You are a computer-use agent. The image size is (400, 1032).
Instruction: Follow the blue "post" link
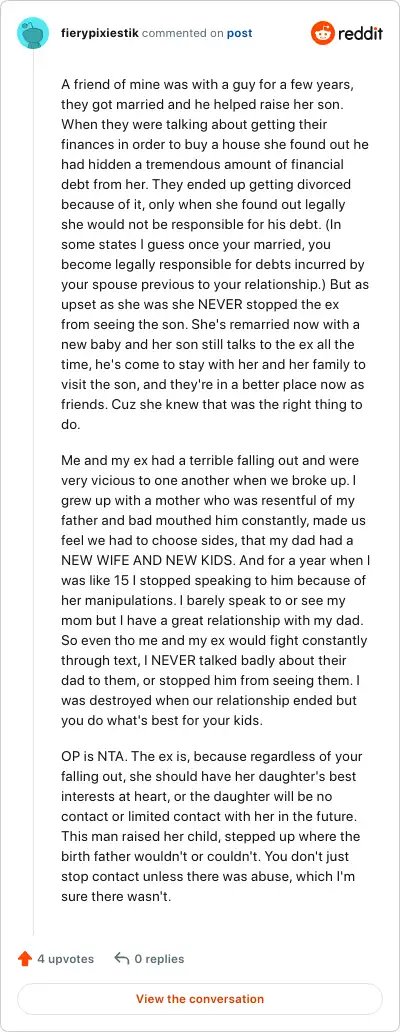tap(239, 33)
